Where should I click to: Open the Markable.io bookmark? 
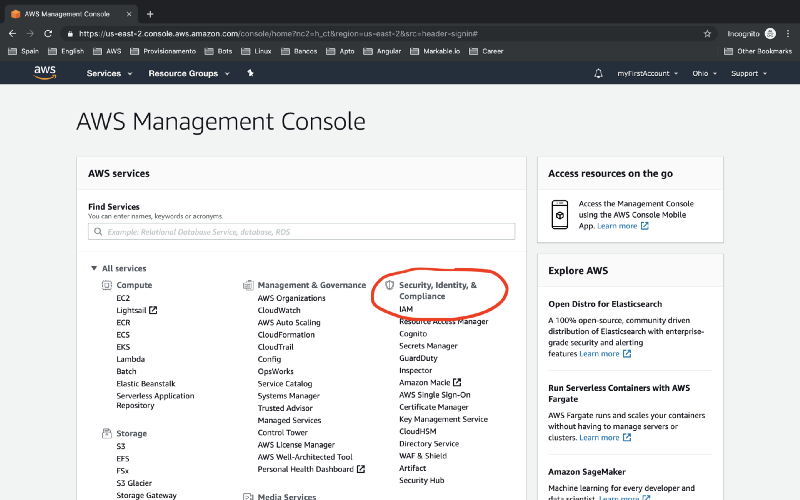pyautogui.click(x=435, y=51)
